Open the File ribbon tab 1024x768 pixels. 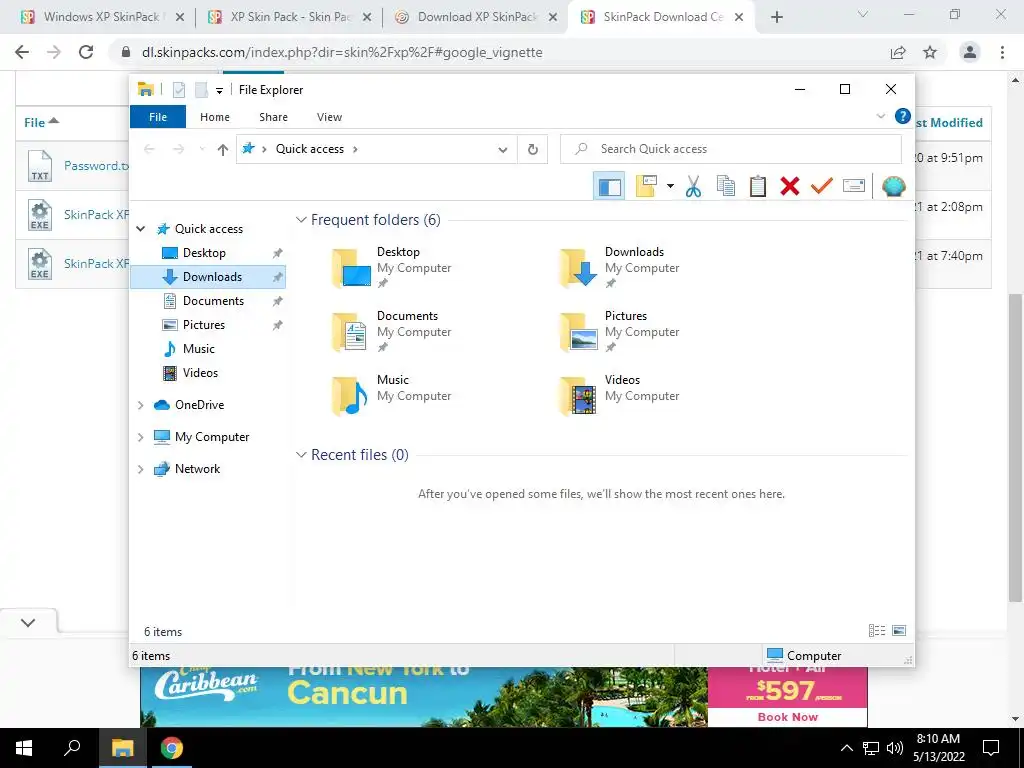tap(158, 117)
